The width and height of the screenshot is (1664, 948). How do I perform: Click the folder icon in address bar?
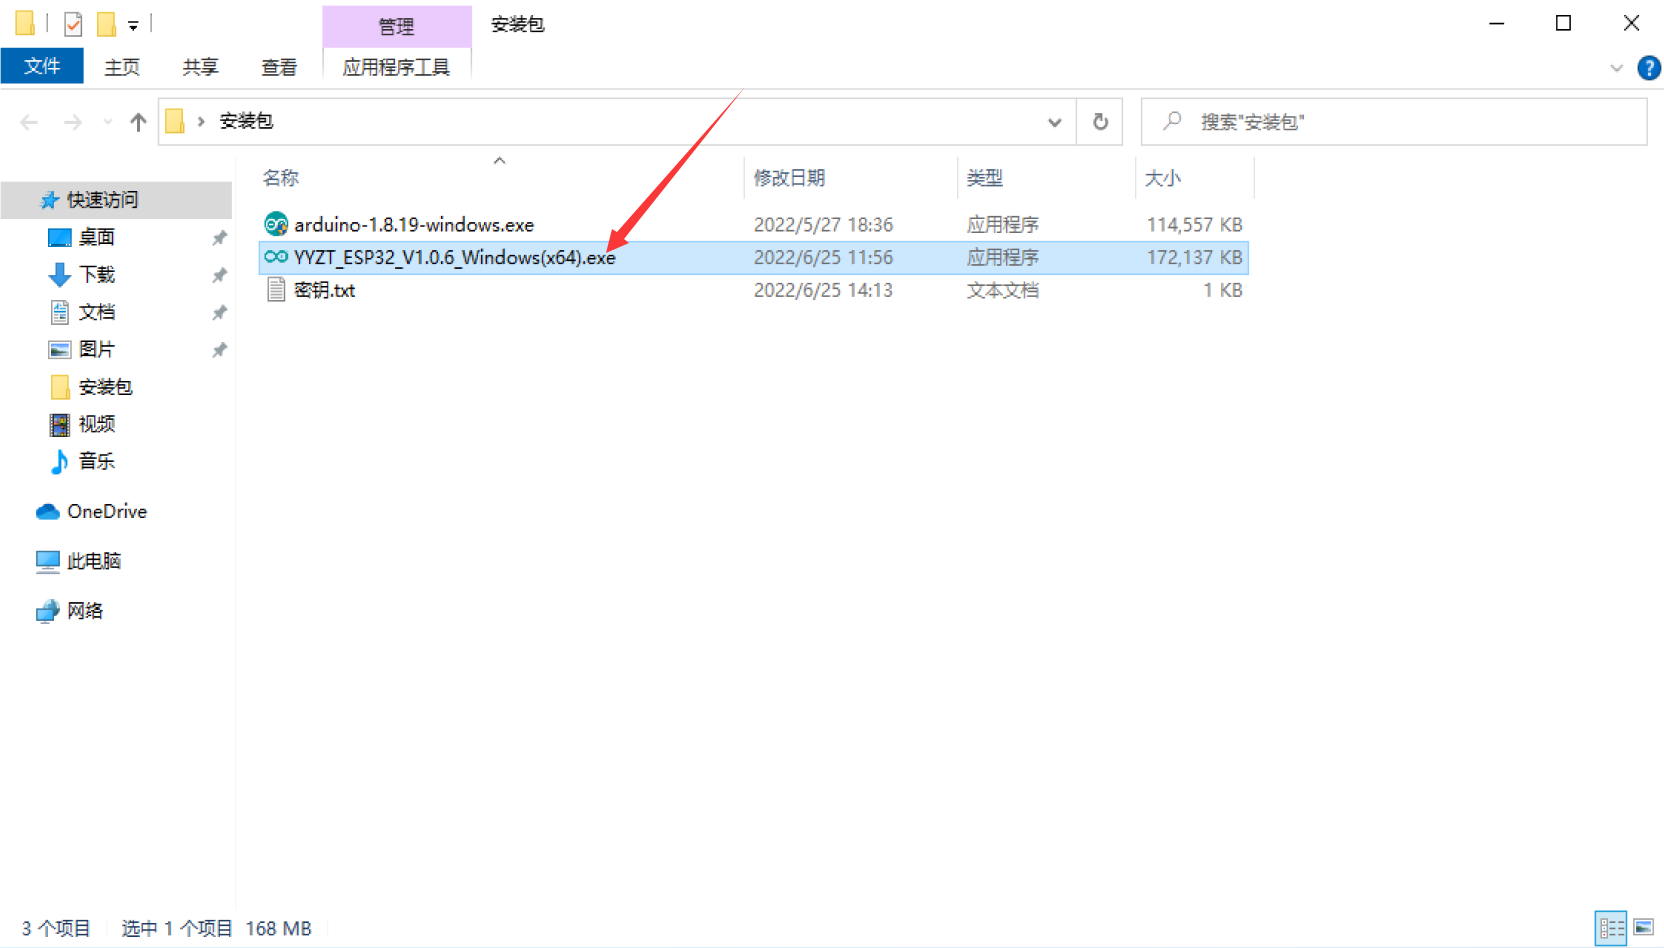coord(175,121)
